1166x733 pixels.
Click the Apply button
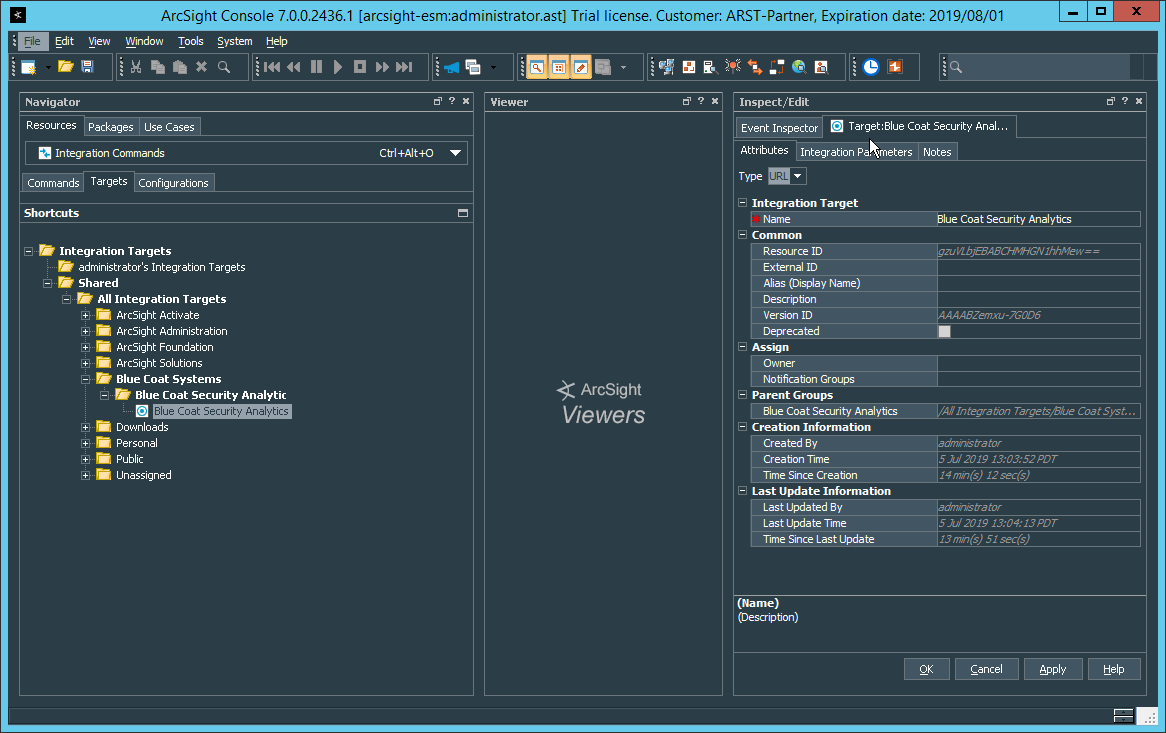pos(1052,669)
